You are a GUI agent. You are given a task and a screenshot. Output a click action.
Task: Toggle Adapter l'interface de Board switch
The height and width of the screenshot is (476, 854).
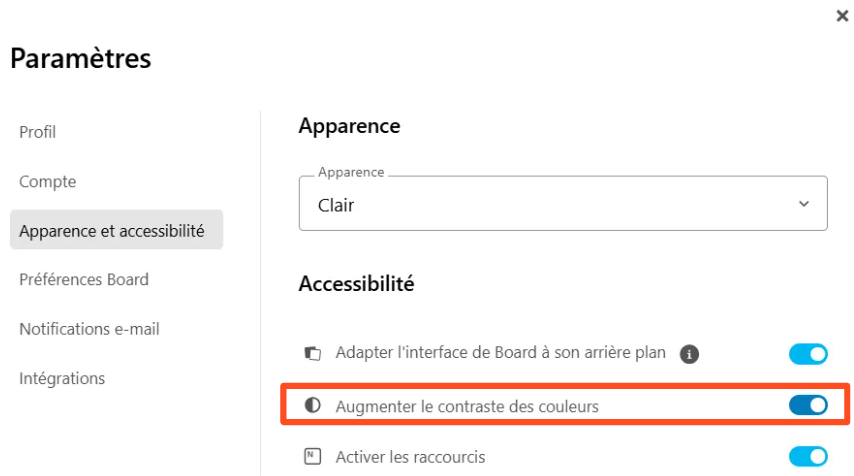(808, 353)
